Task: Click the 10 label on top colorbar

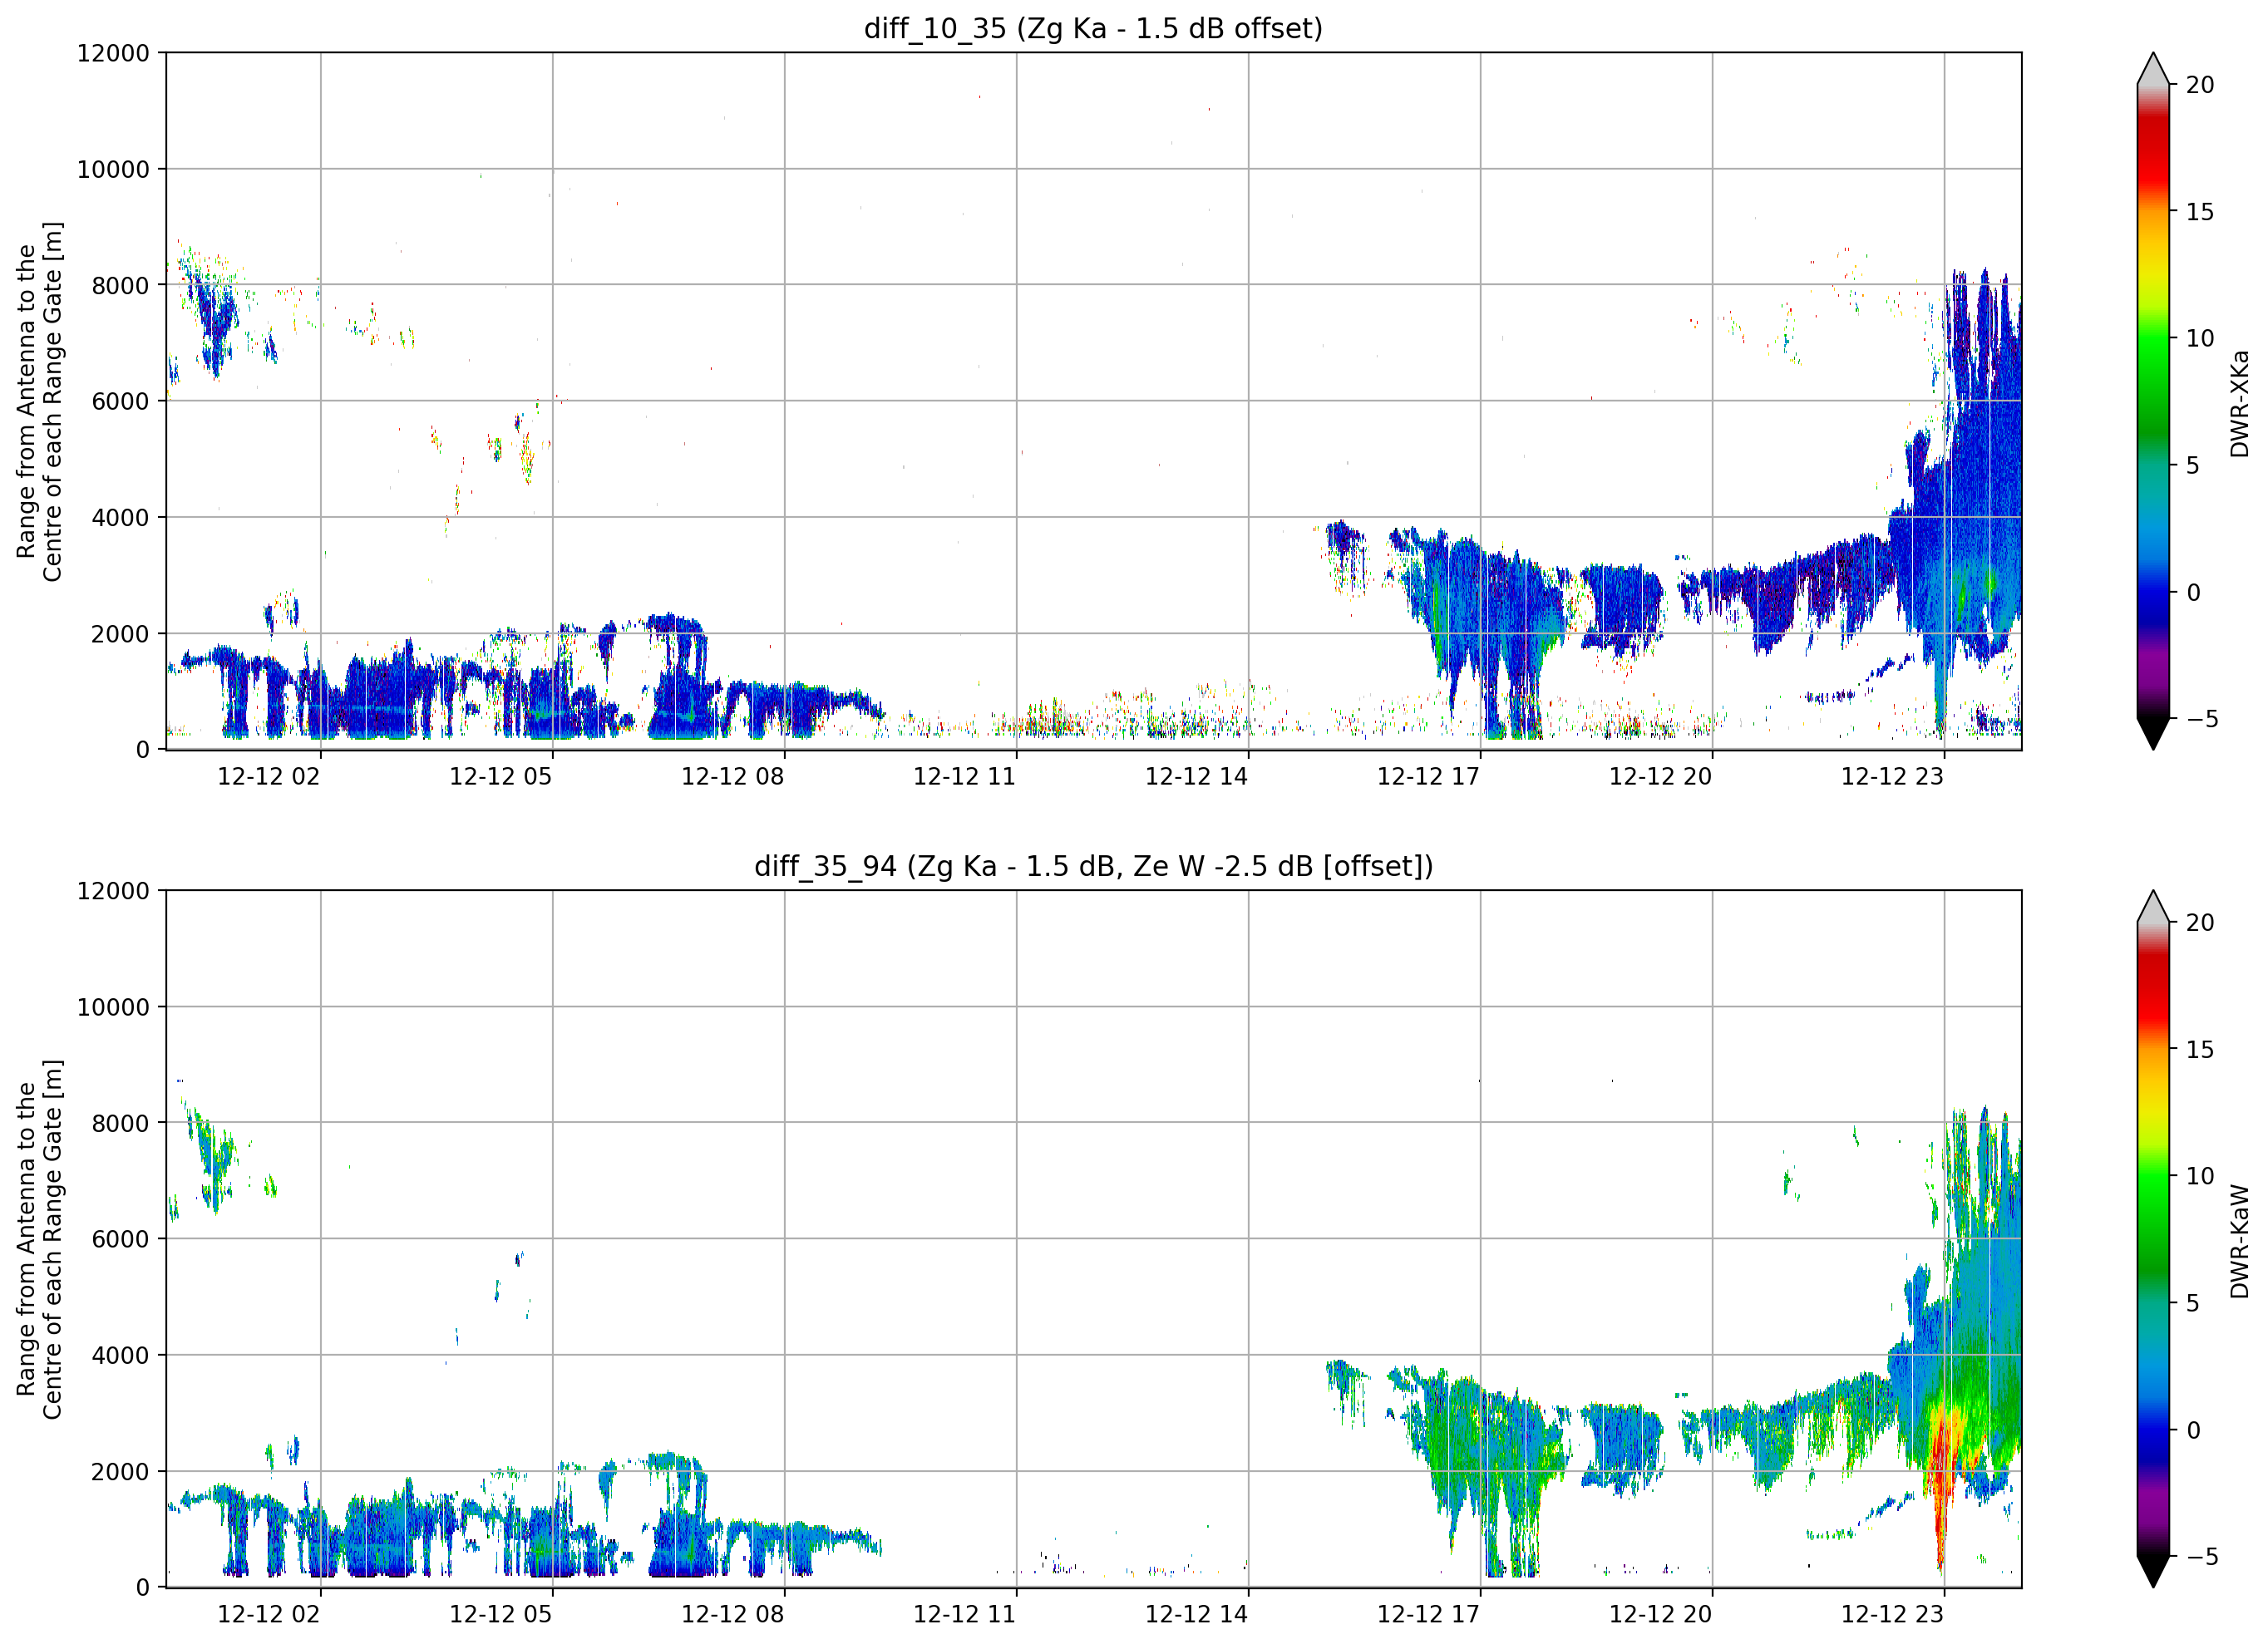Action: point(2200,339)
